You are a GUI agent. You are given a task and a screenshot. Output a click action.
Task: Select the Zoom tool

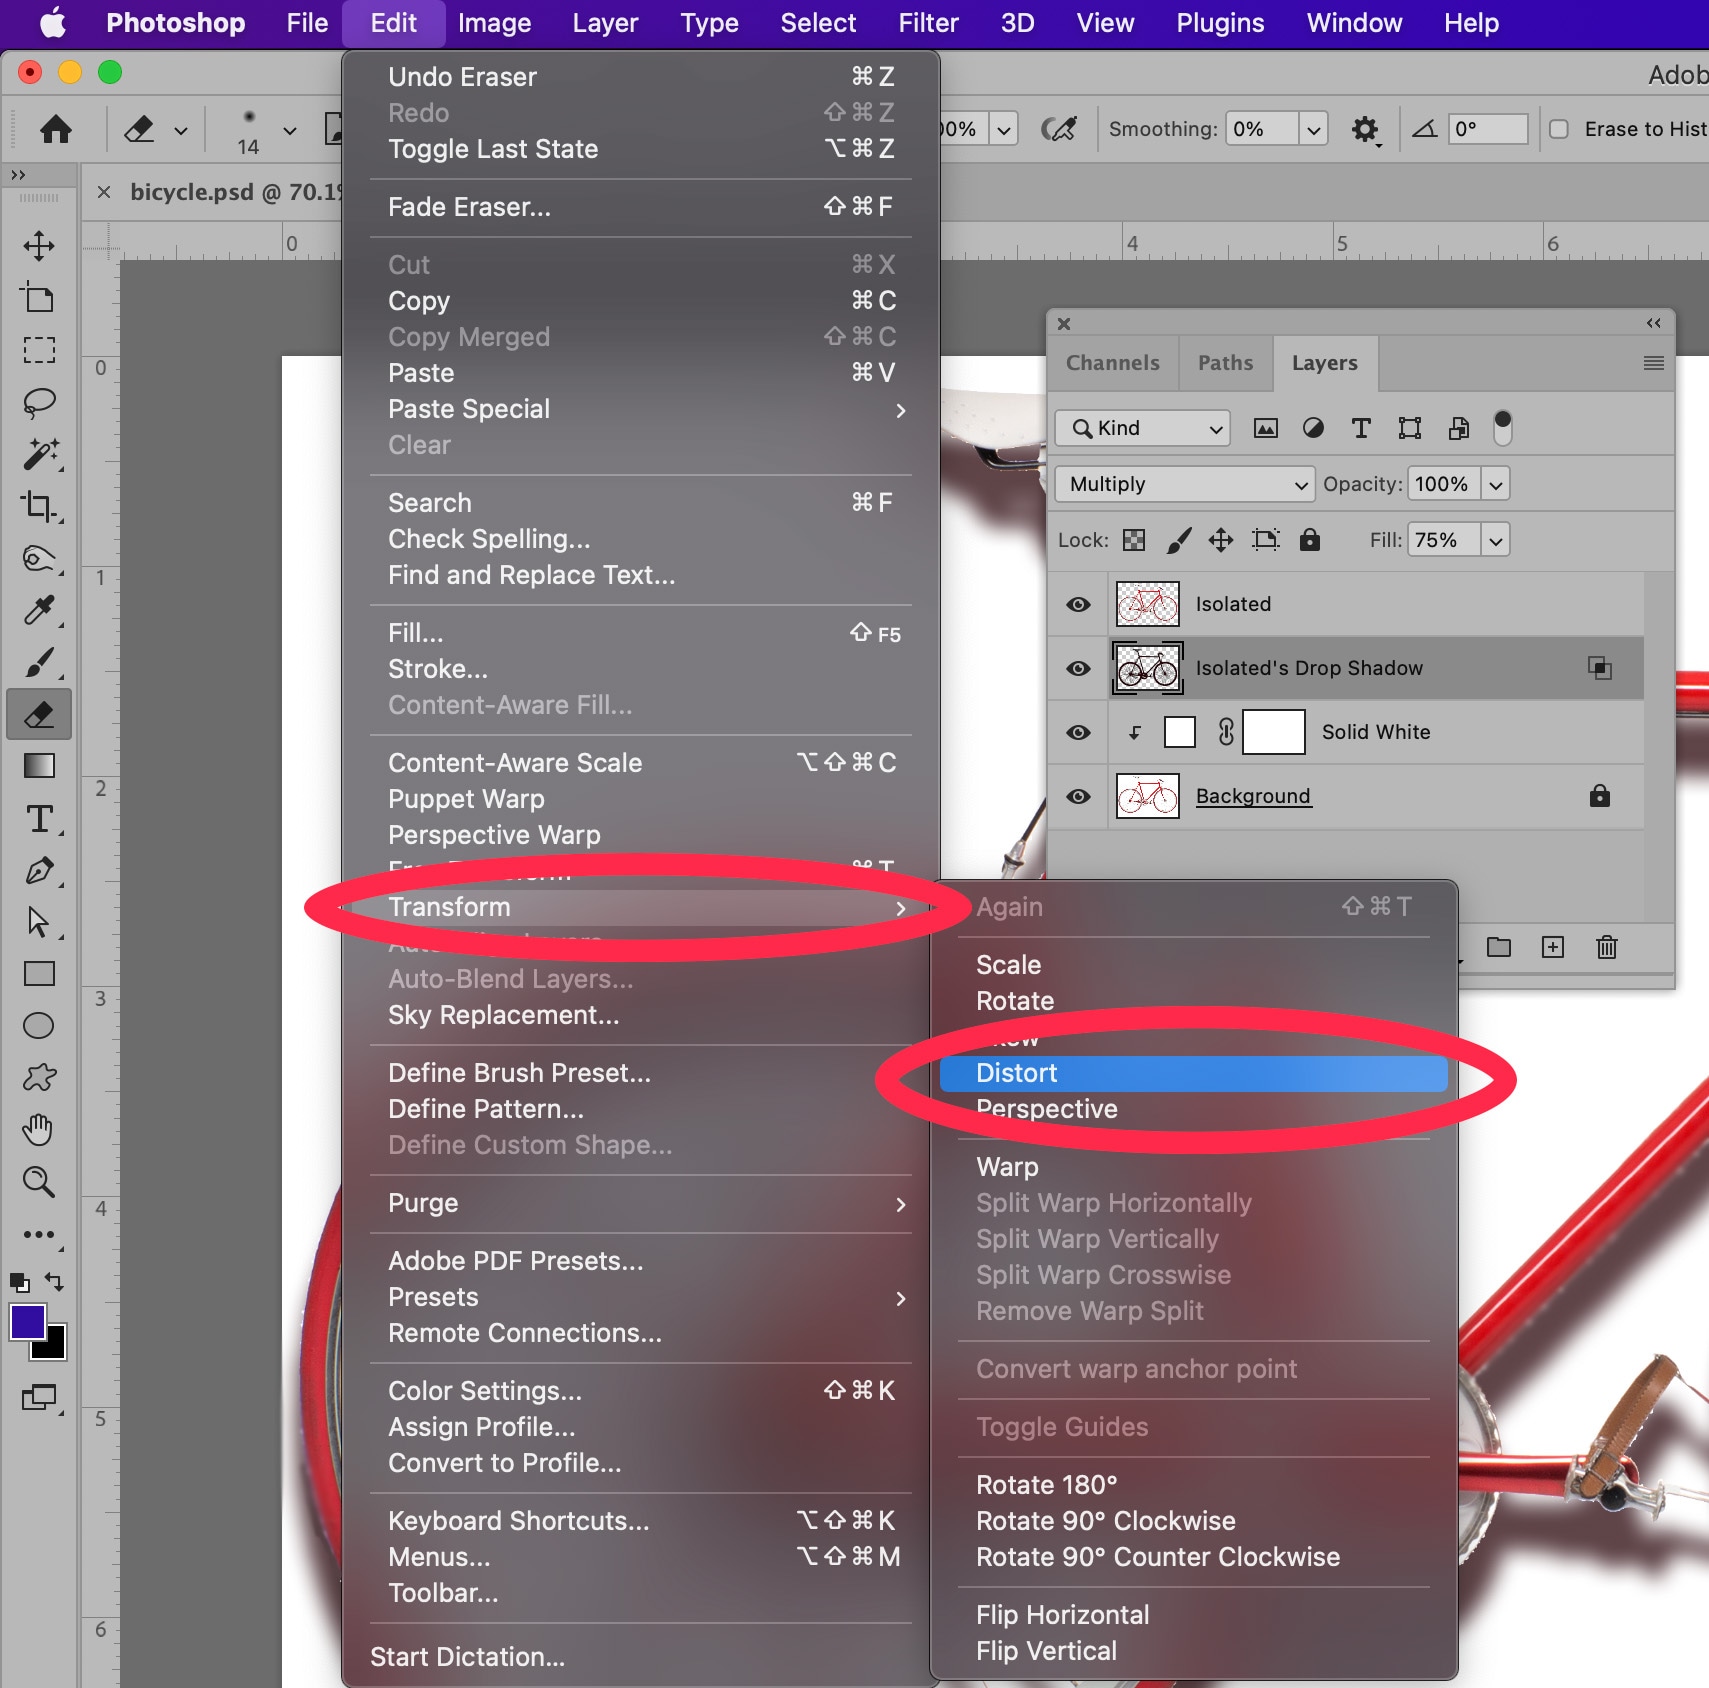39,1182
